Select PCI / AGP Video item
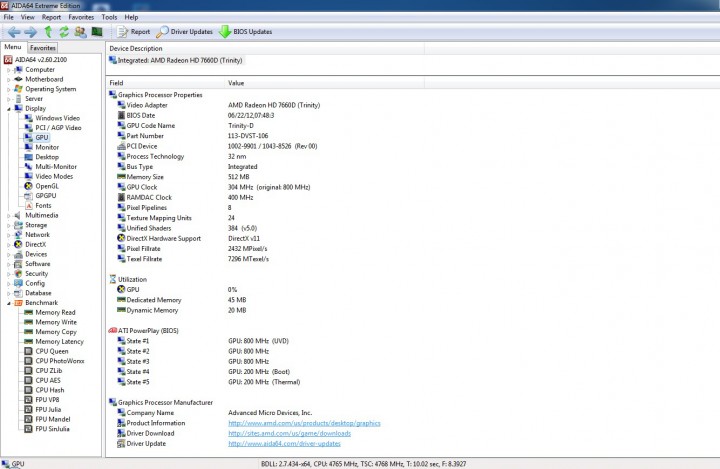The image size is (720, 469). tap(58, 128)
